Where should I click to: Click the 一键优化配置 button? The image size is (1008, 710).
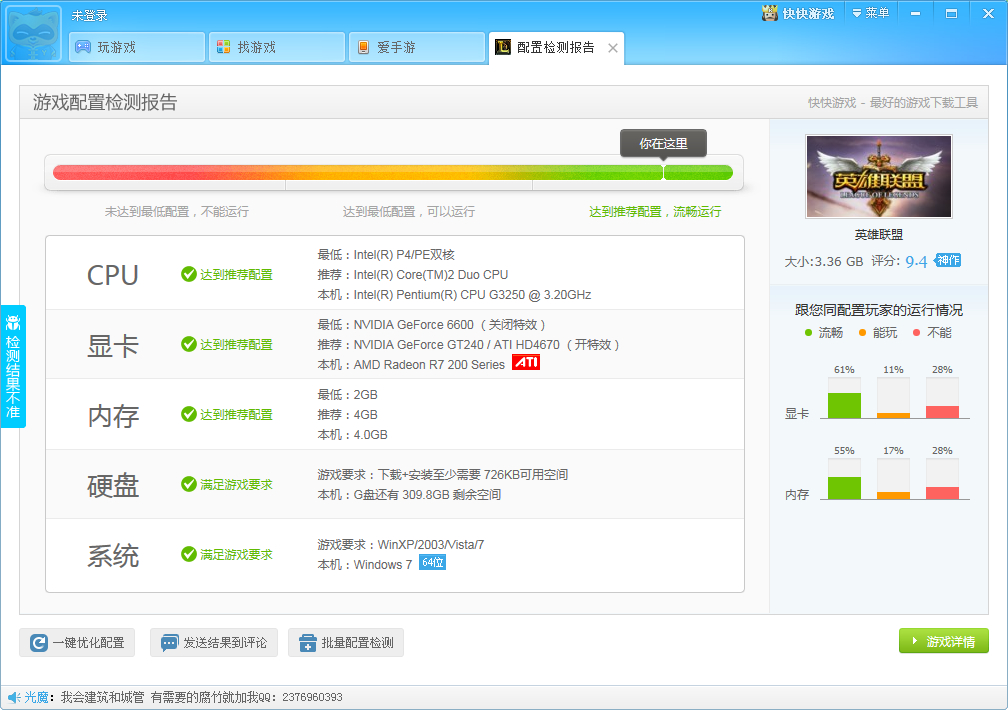tap(77, 642)
